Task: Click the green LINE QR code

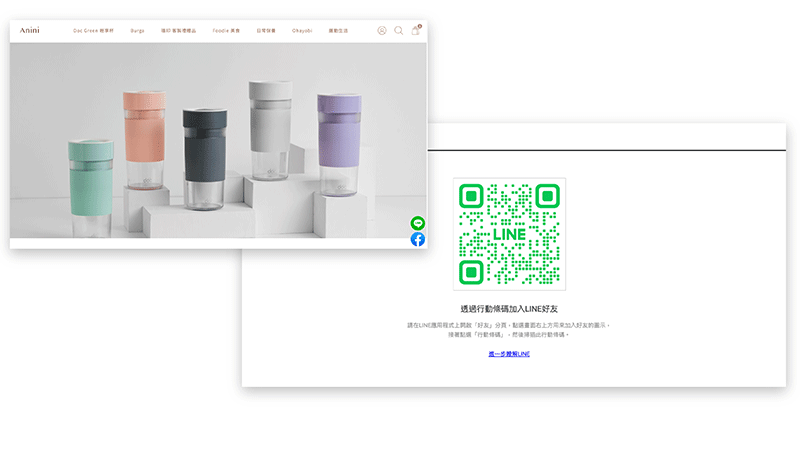Action: coord(509,234)
